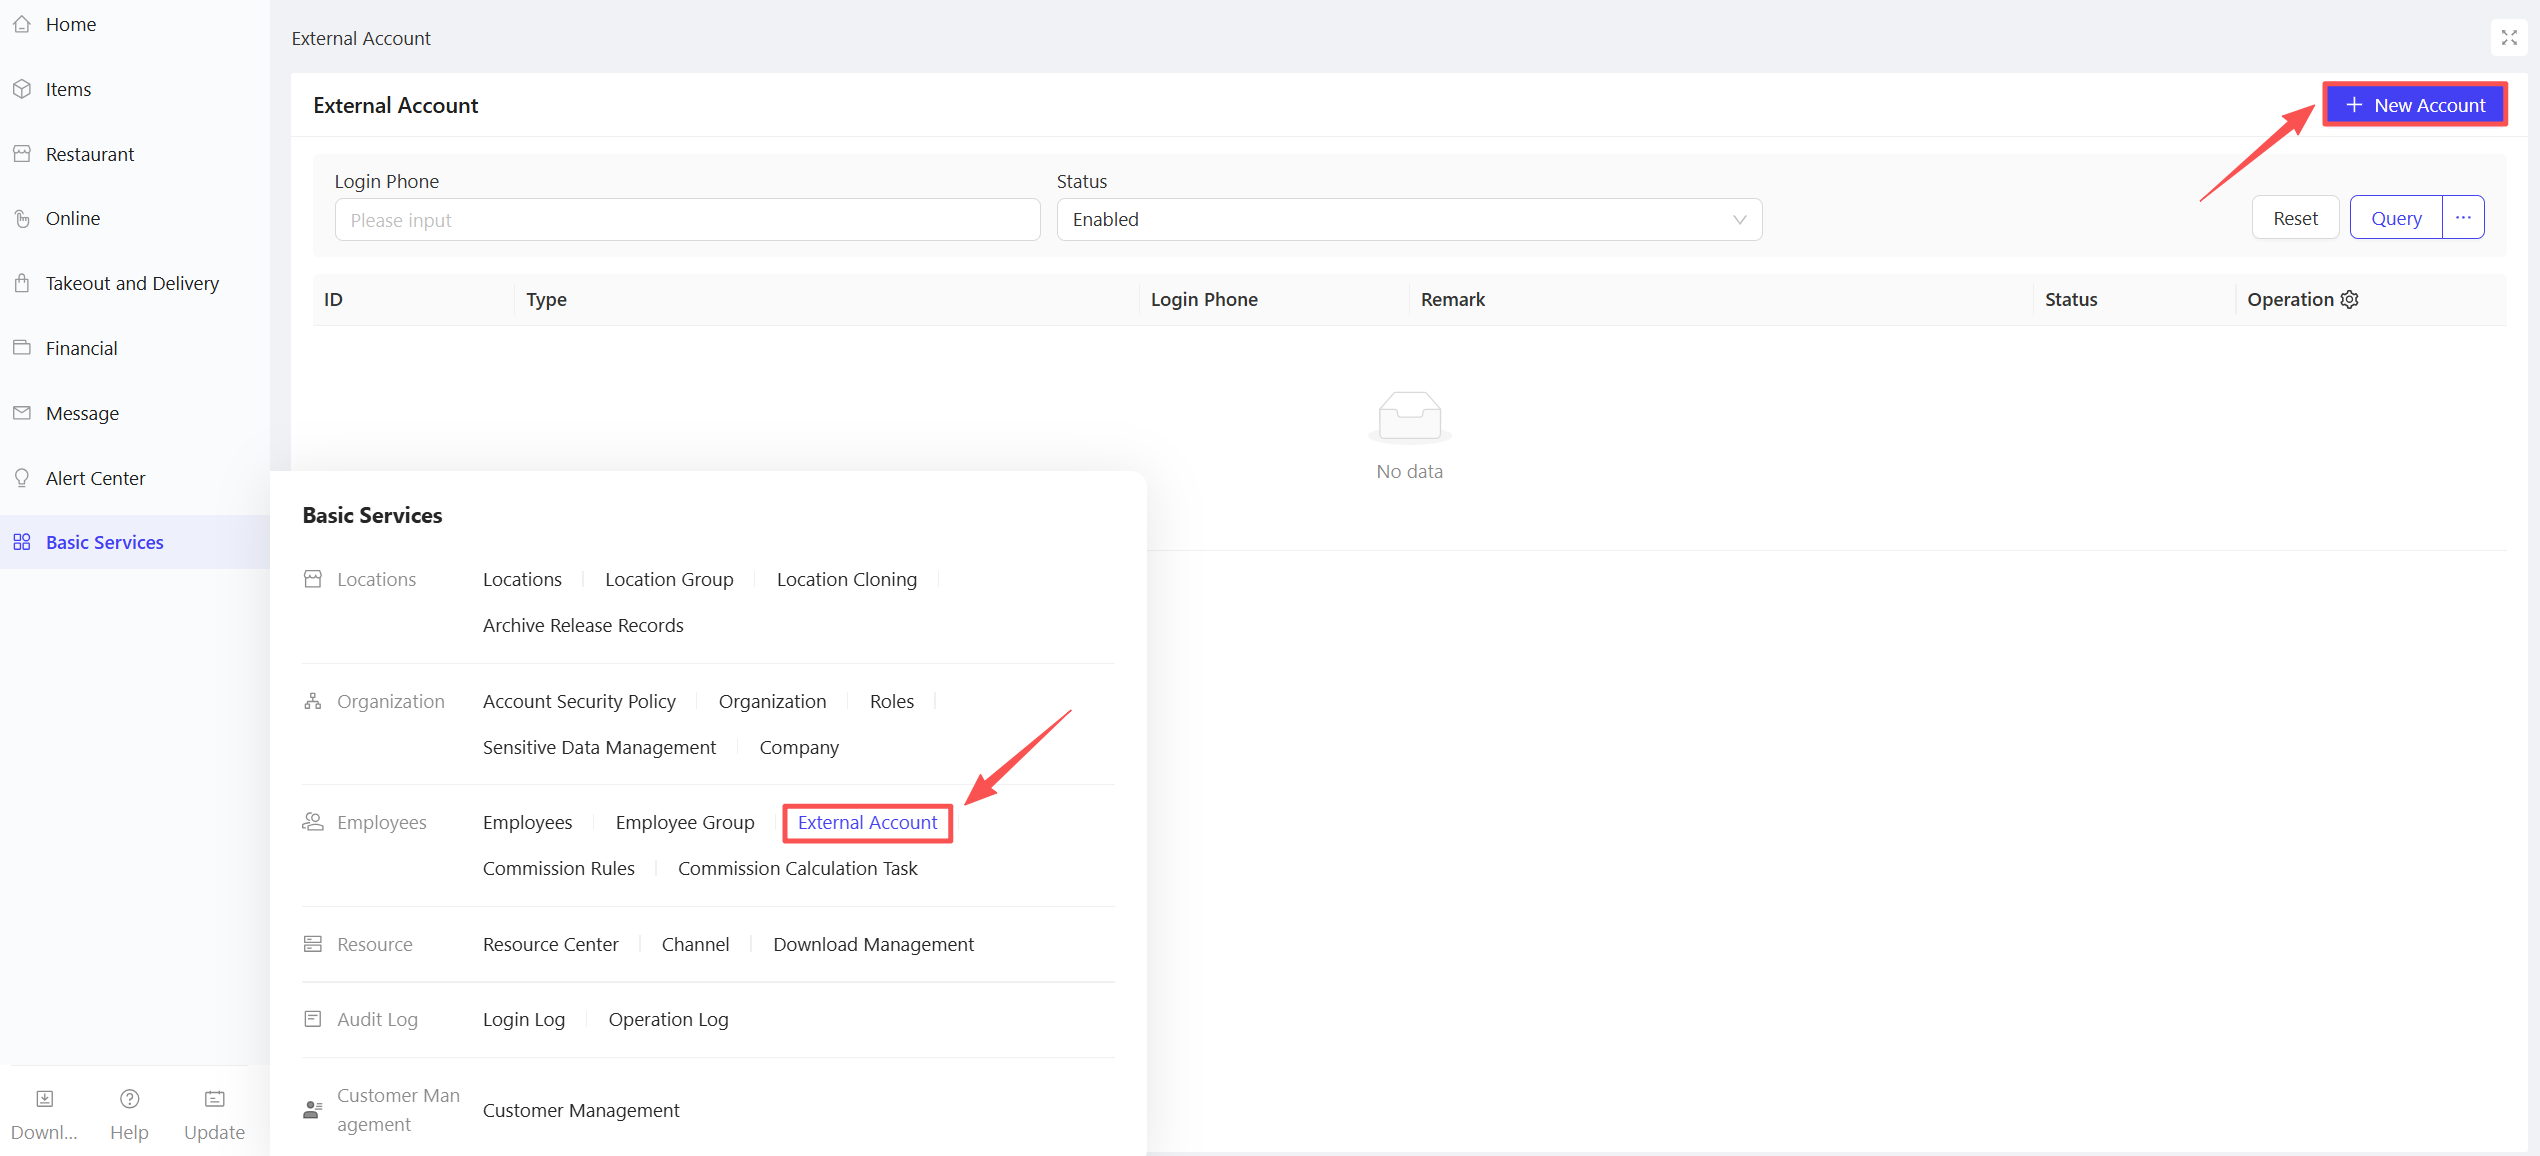
Task: Click the Message envelope icon
Action: pyautogui.click(x=22, y=413)
